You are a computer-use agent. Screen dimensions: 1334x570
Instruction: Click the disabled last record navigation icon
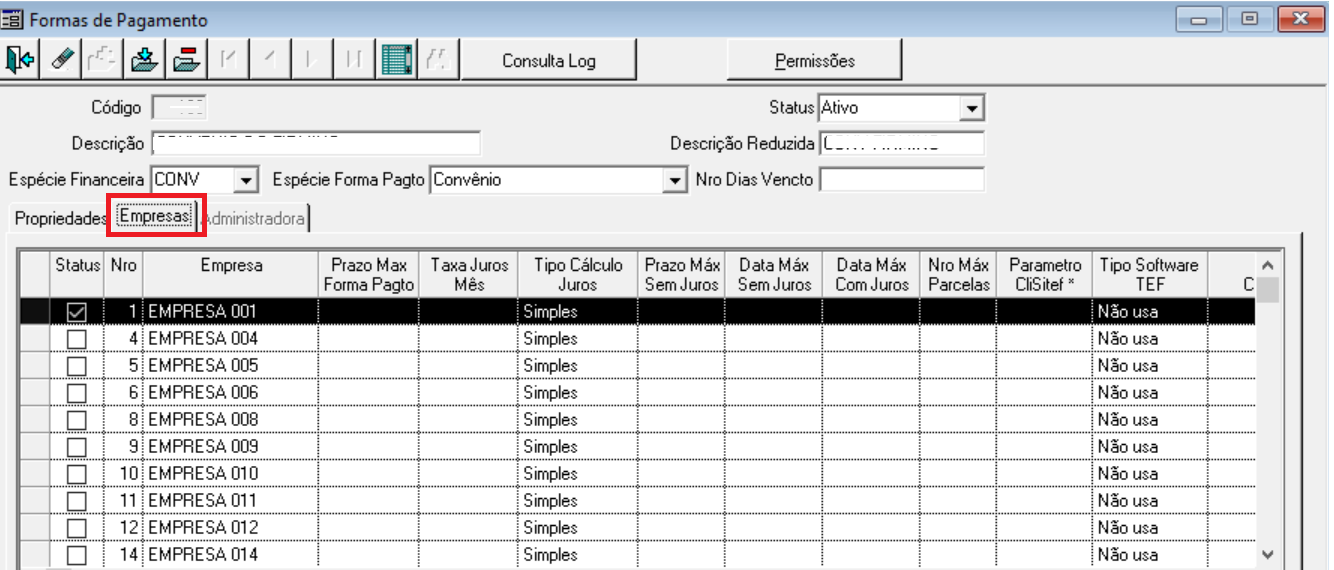pos(354,60)
